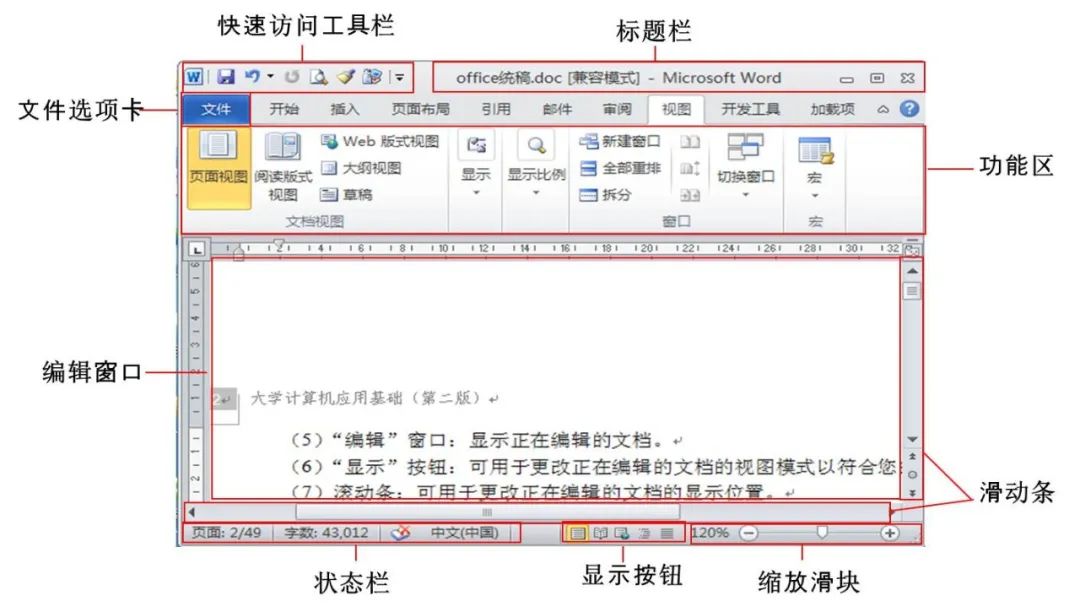Open Quick Access Toolbar customize dropdown
The image size is (1080, 612).
tap(399, 77)
